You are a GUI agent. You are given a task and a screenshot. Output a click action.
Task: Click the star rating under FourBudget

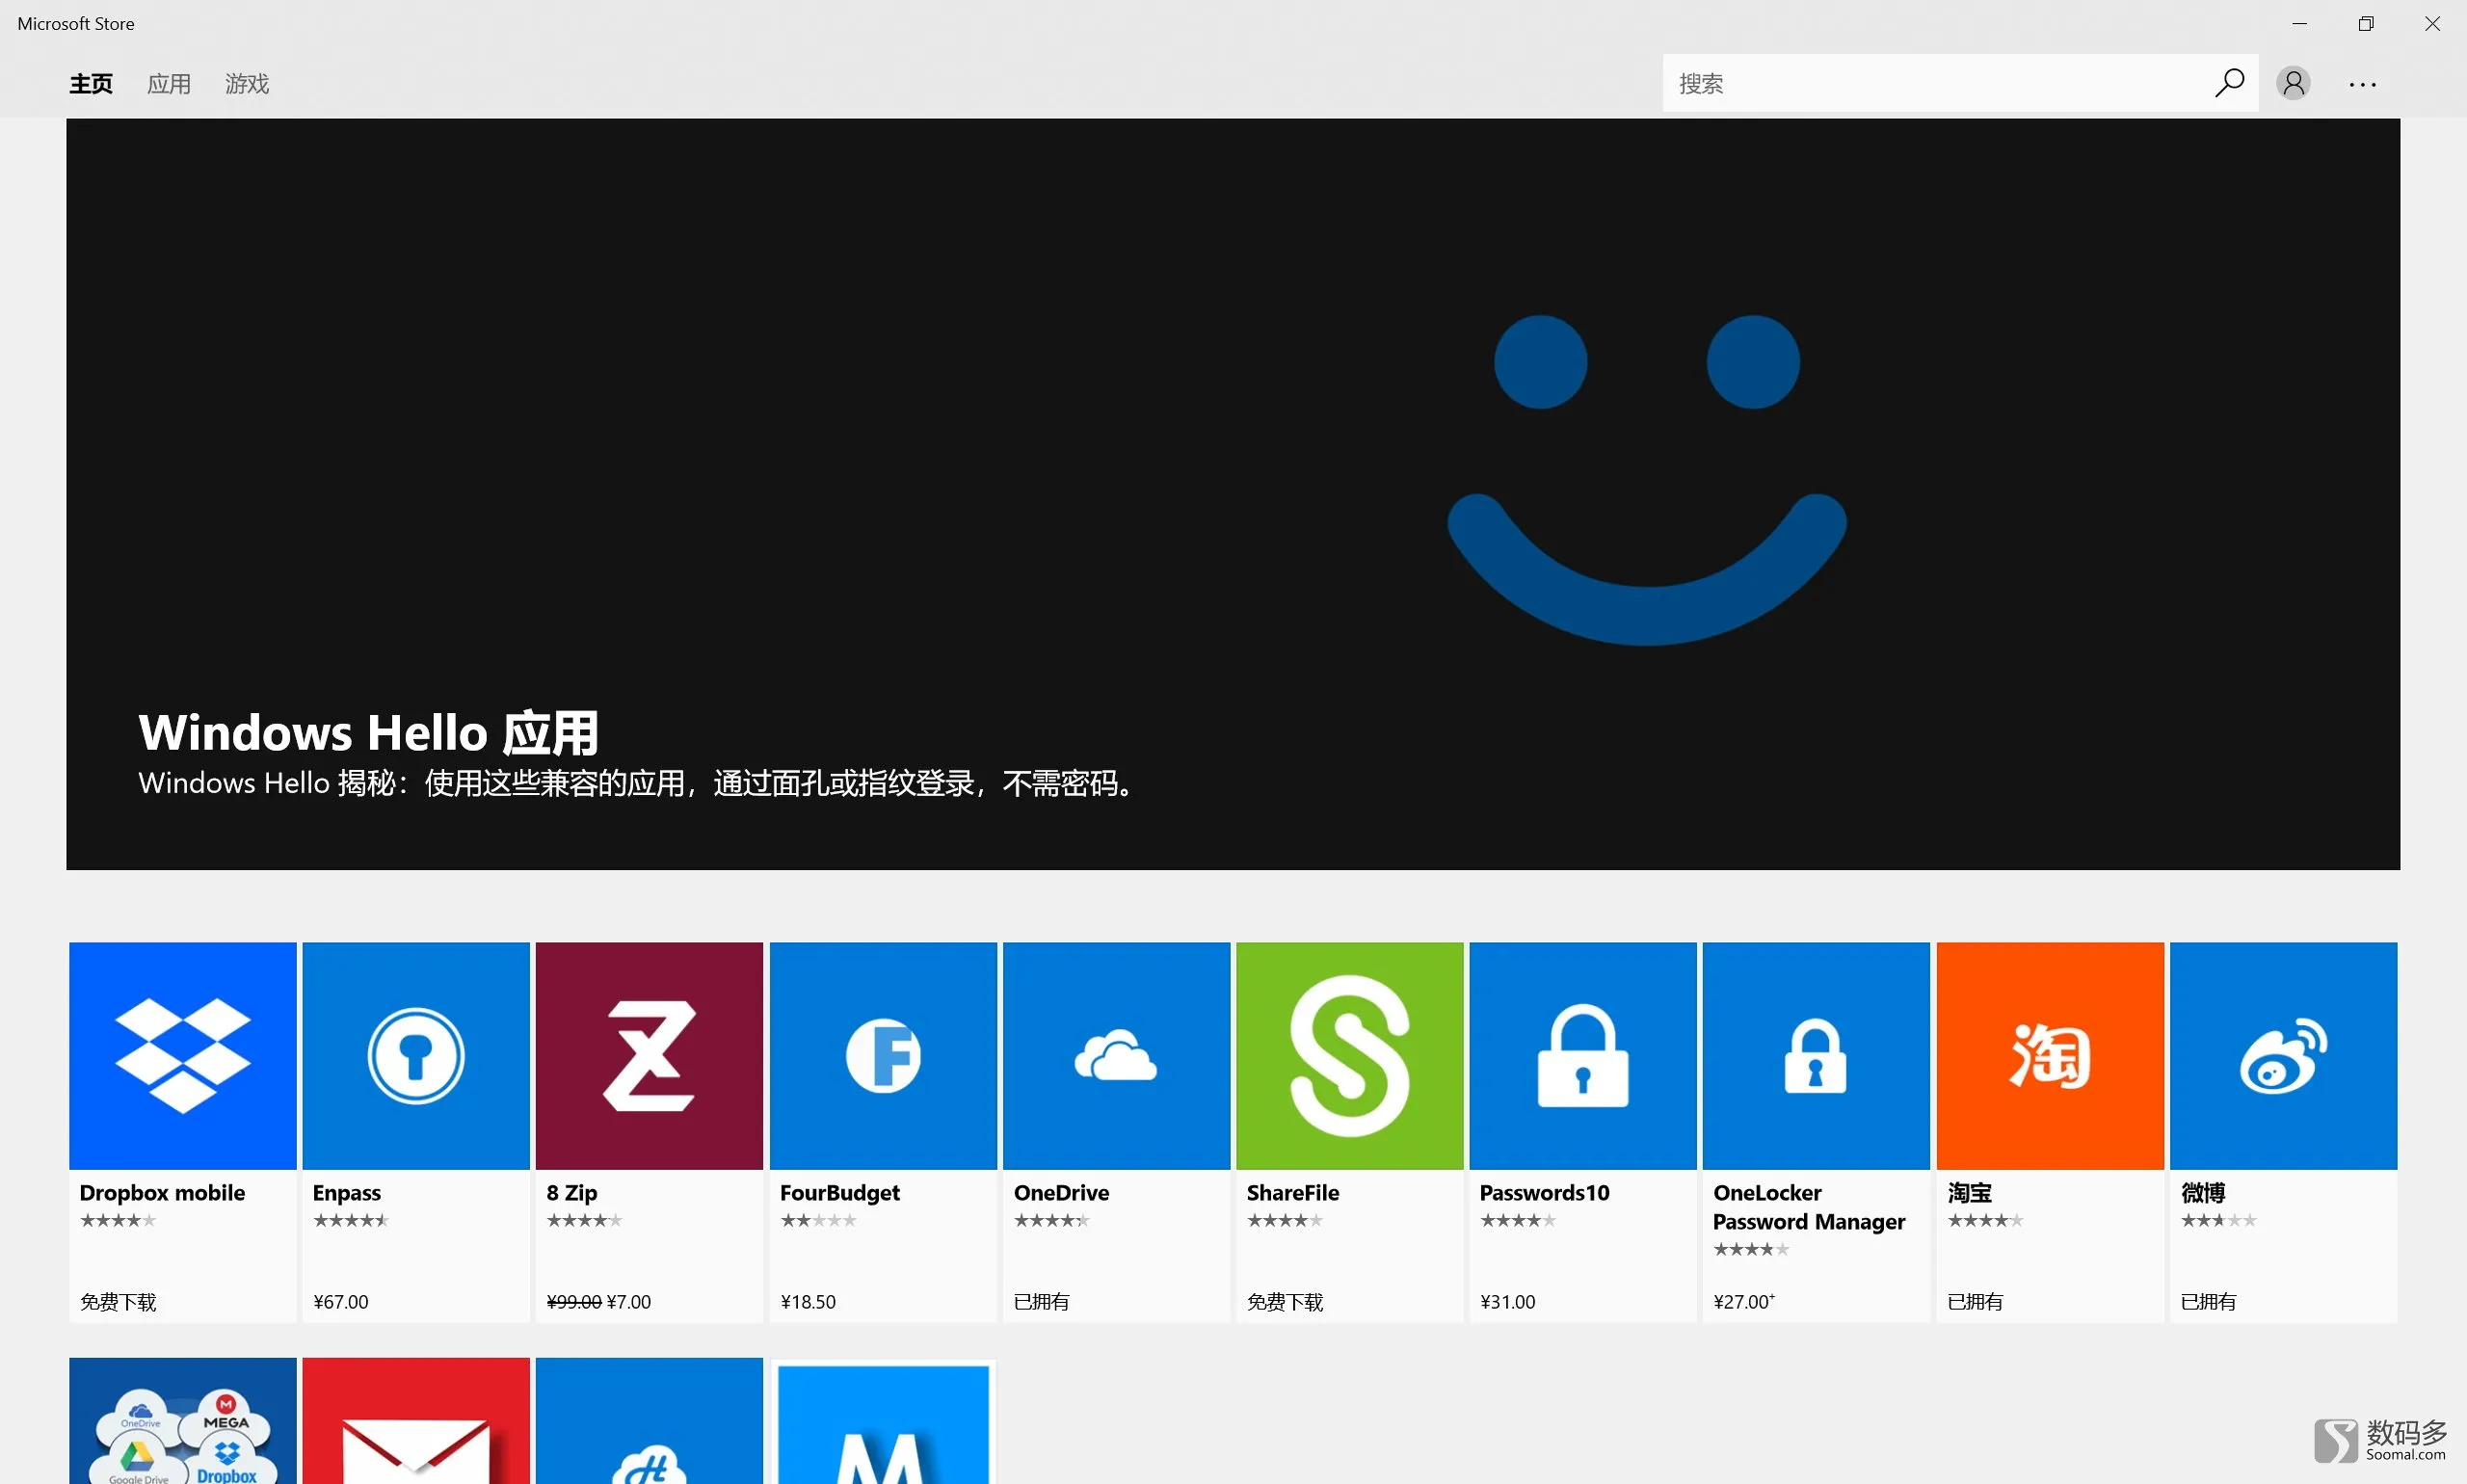click(x=819, y=1220)
